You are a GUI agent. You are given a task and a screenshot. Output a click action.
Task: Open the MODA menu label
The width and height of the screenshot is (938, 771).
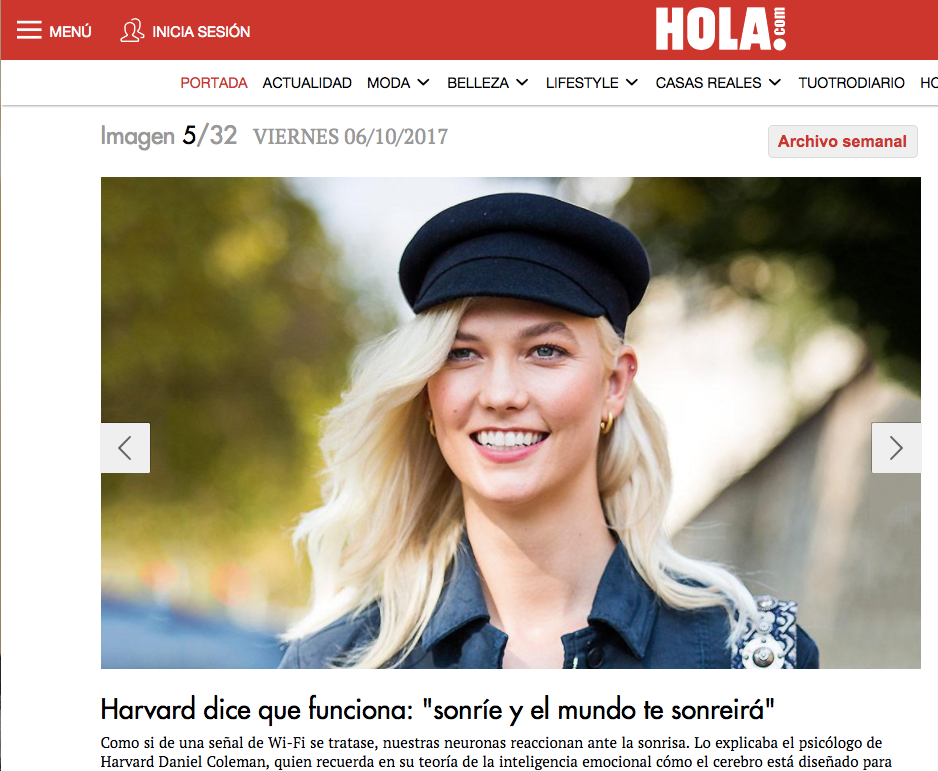click(x=388, y=83)
